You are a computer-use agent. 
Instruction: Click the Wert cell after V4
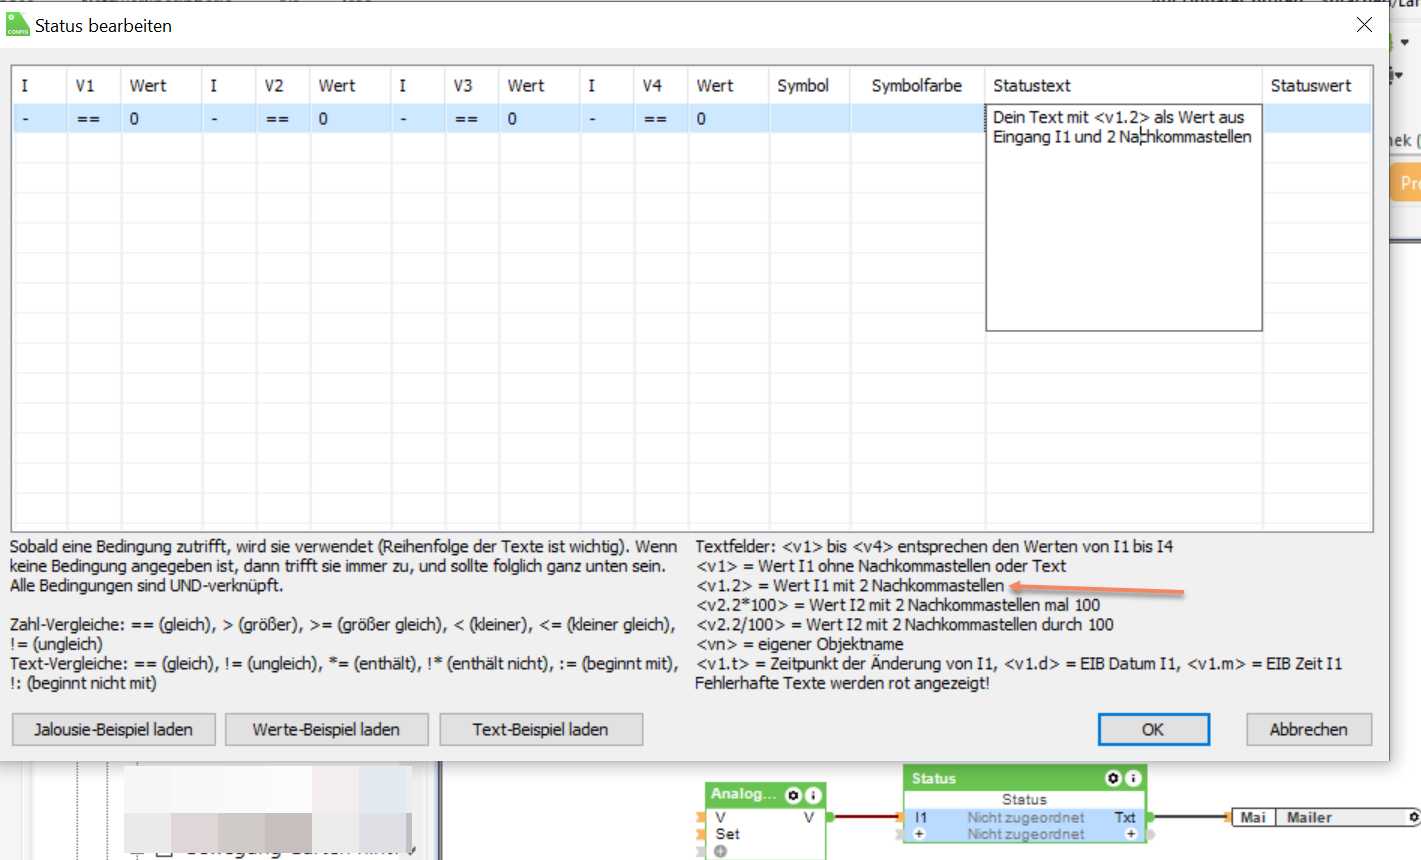729,119
